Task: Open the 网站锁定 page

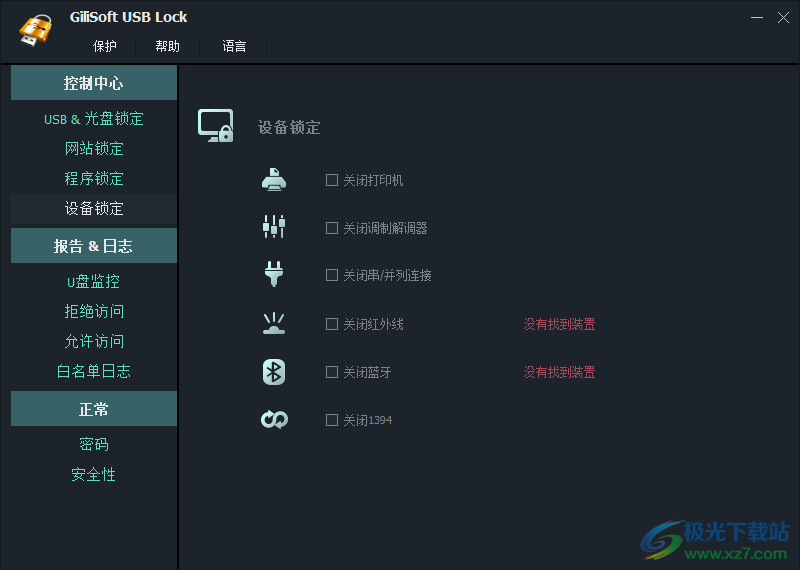Action: point(94,148)
